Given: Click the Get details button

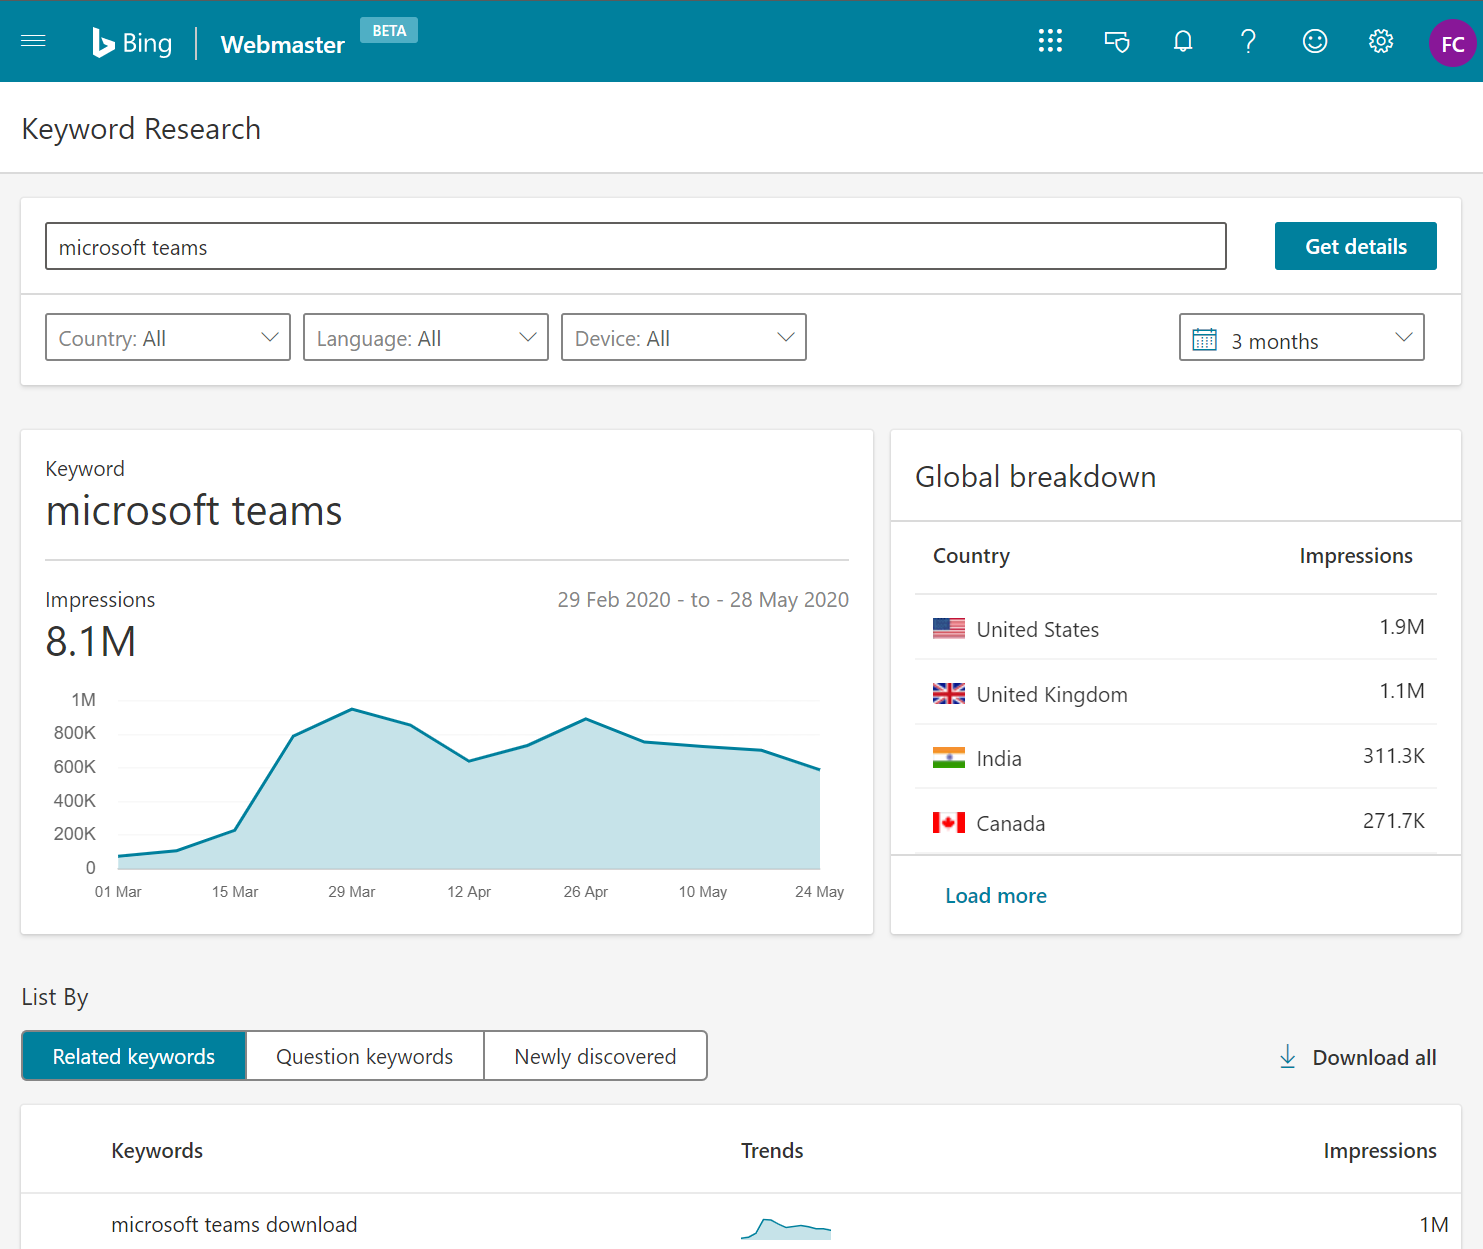Looking at the screenshot, I should click(1355, 246).
